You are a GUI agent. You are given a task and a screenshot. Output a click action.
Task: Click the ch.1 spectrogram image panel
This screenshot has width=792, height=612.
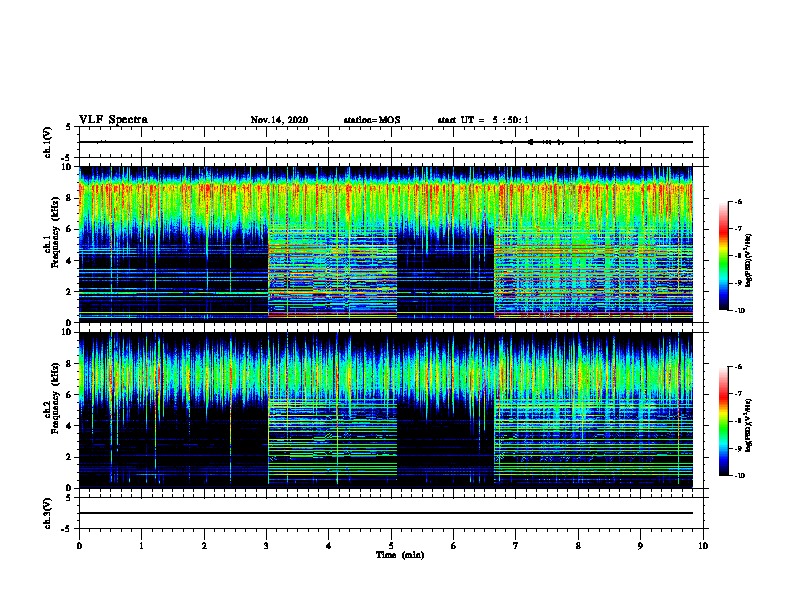(386, 244)
